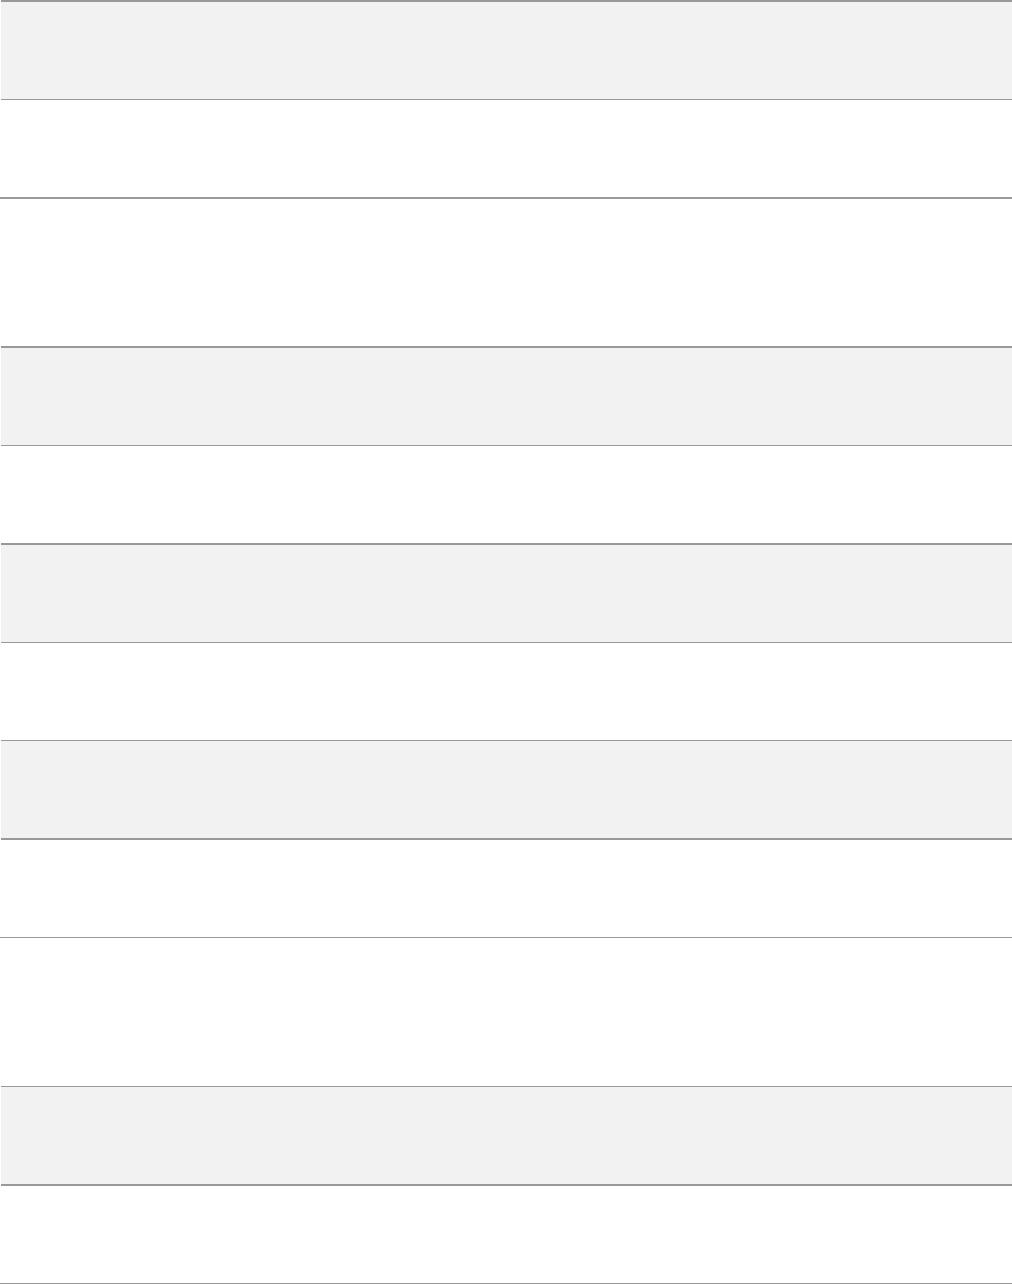1012x1284 pixels.
Task: Click the divider line under the third gray row
Action: click(x=506, y=641)
